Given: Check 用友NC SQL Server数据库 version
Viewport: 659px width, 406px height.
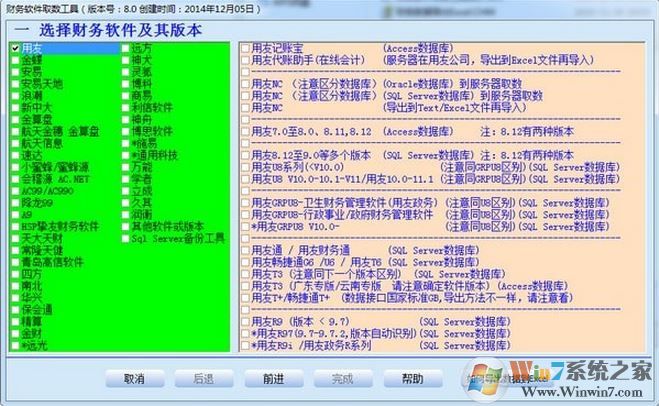Looking at the screenshot, I should click(x=245, y=96).
